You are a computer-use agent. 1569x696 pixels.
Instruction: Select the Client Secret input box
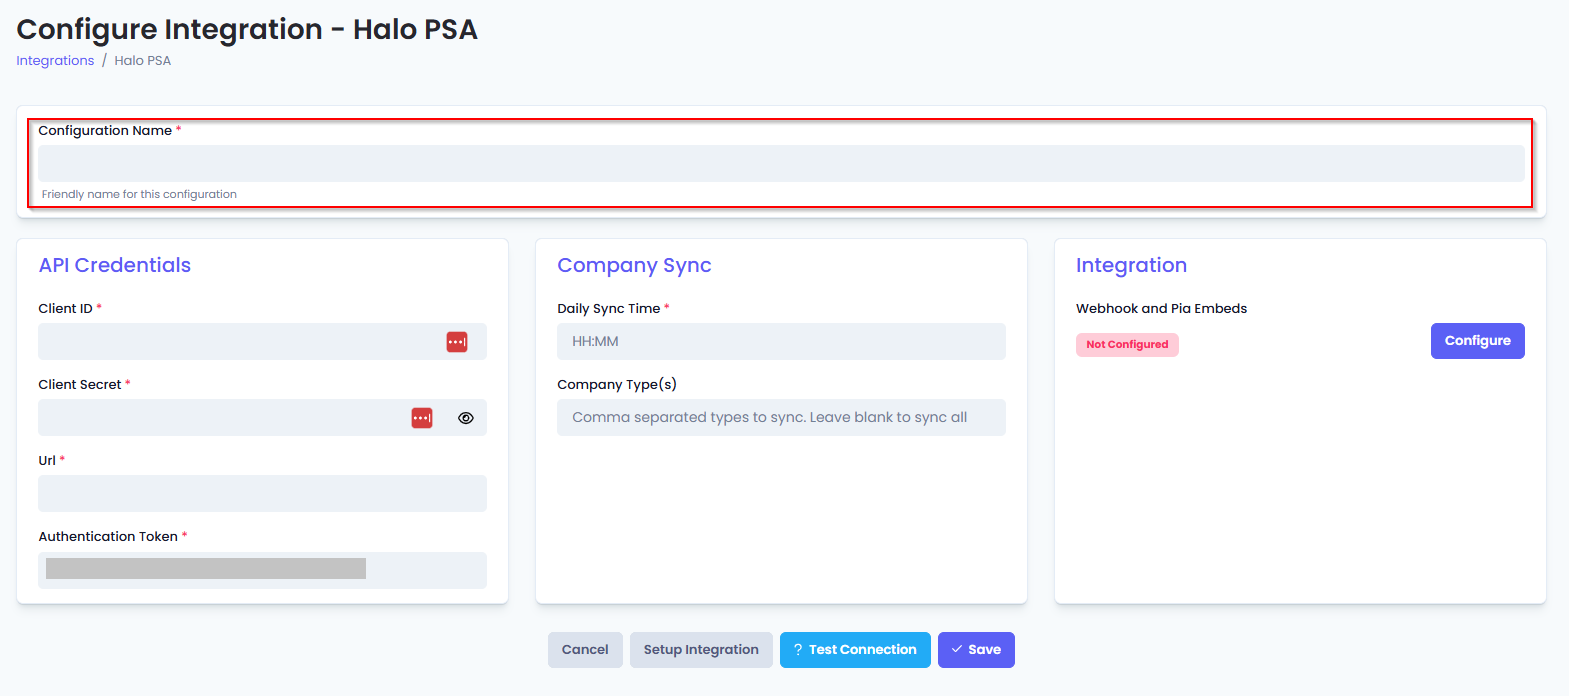pos(220,418)
